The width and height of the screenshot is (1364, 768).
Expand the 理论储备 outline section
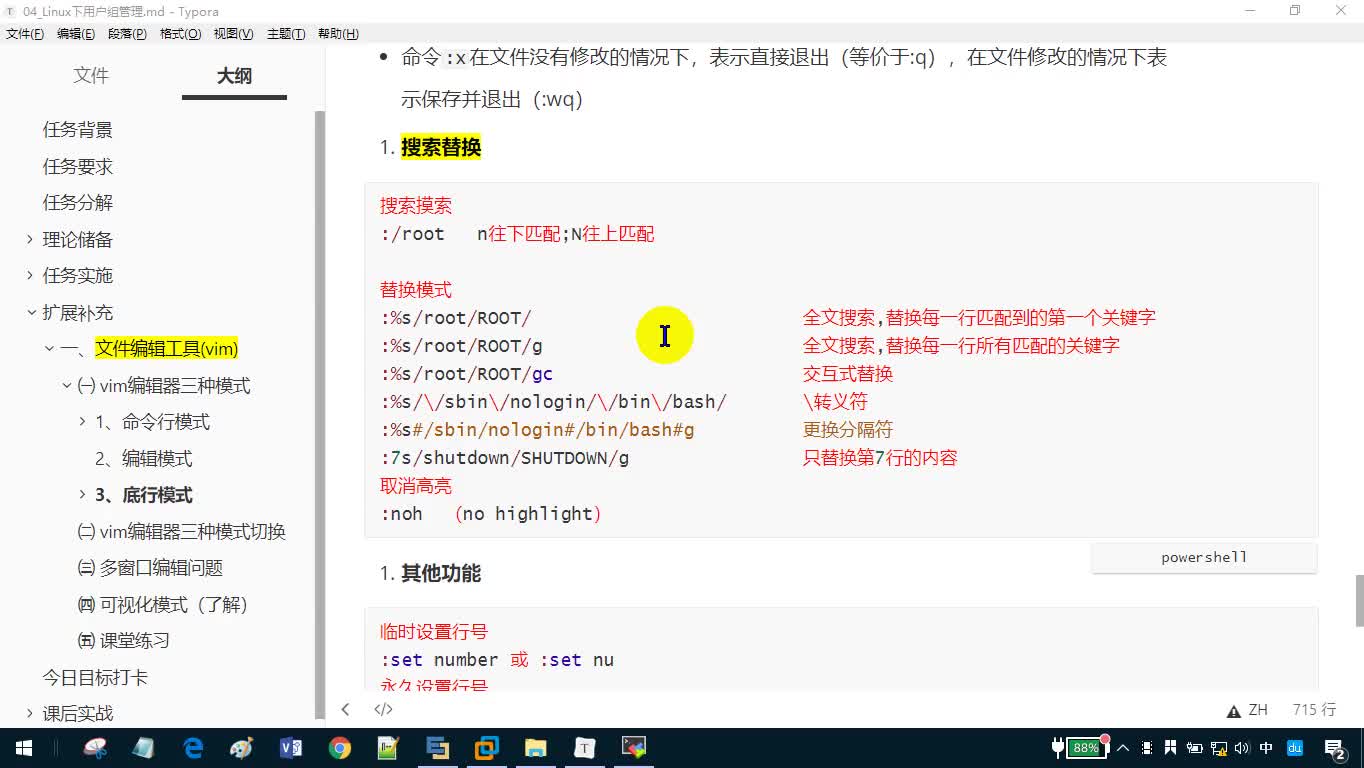[30, 240]
